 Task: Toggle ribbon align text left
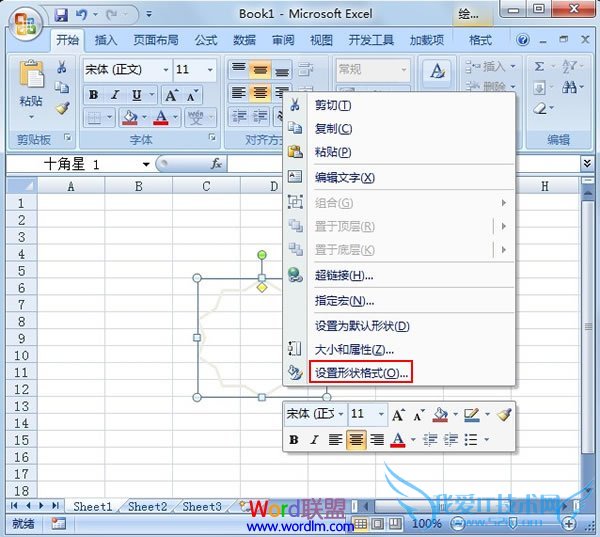coord(238,93)
